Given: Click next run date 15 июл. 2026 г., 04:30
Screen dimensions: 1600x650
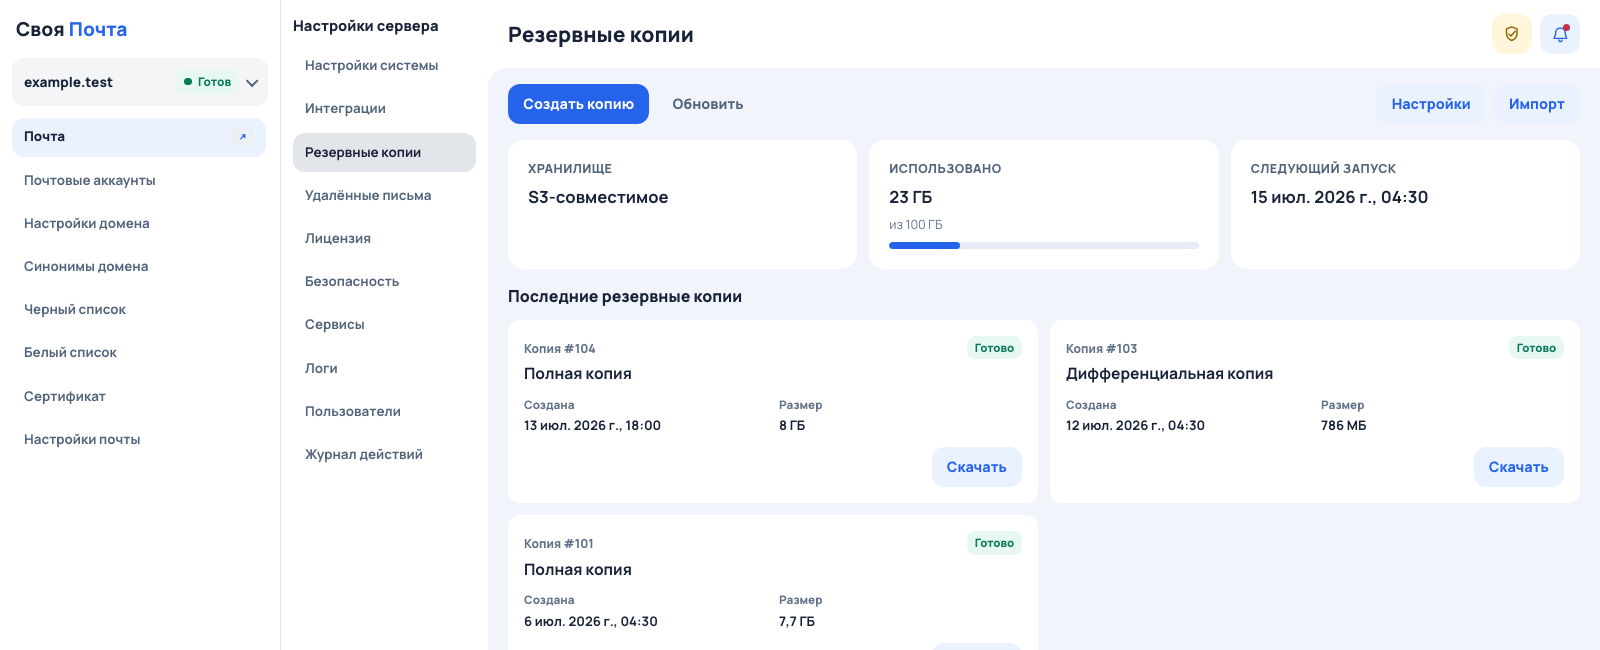Looking at the screenshot, I should (1339, 198).
